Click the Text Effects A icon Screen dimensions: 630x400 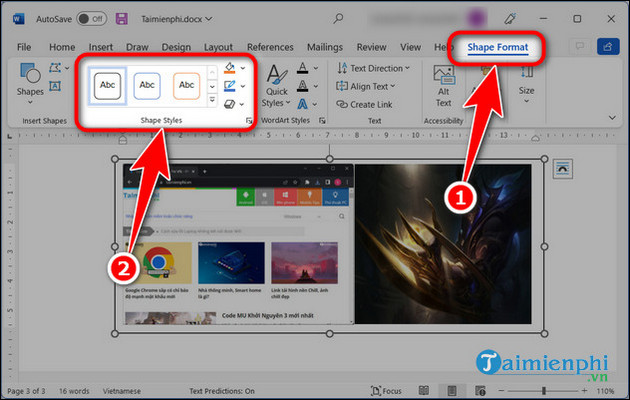303,104
